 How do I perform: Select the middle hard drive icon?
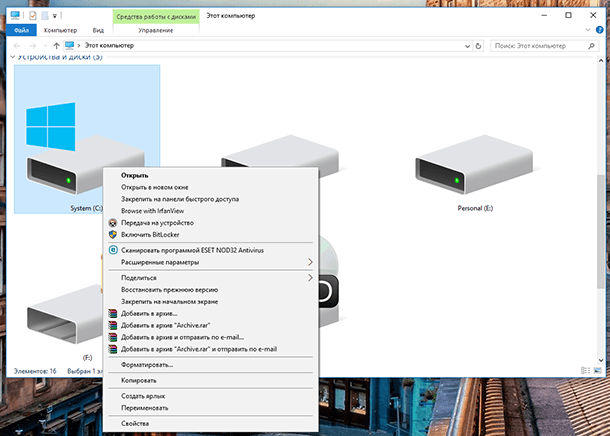pos(280,151)
